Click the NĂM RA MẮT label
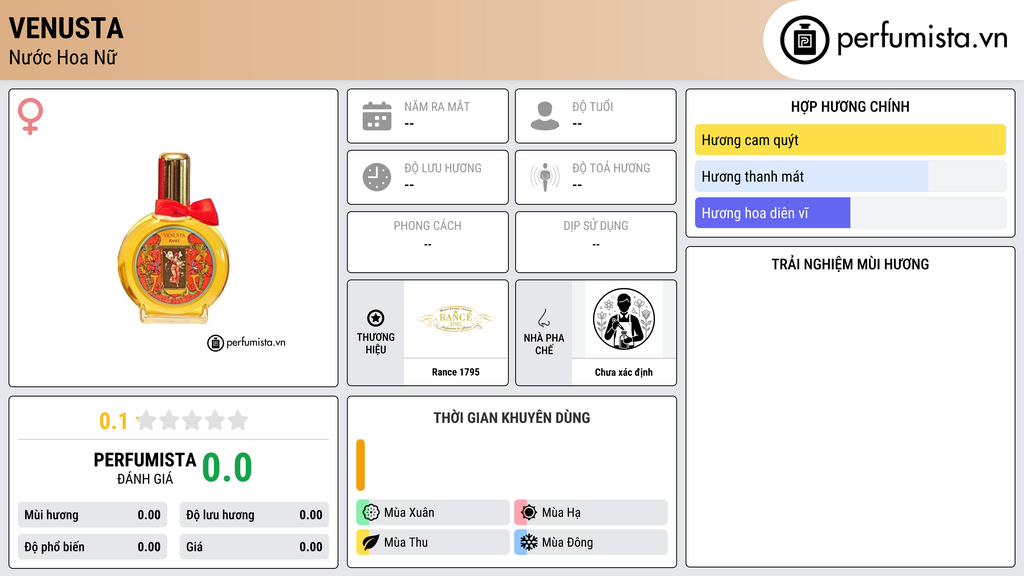This screenshot has width=1024, height=576. coord(437,106)
